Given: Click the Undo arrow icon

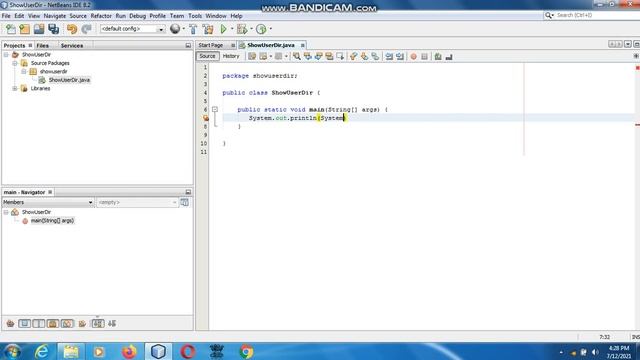Looking at the screenshot, I should (x=72, y=29).
